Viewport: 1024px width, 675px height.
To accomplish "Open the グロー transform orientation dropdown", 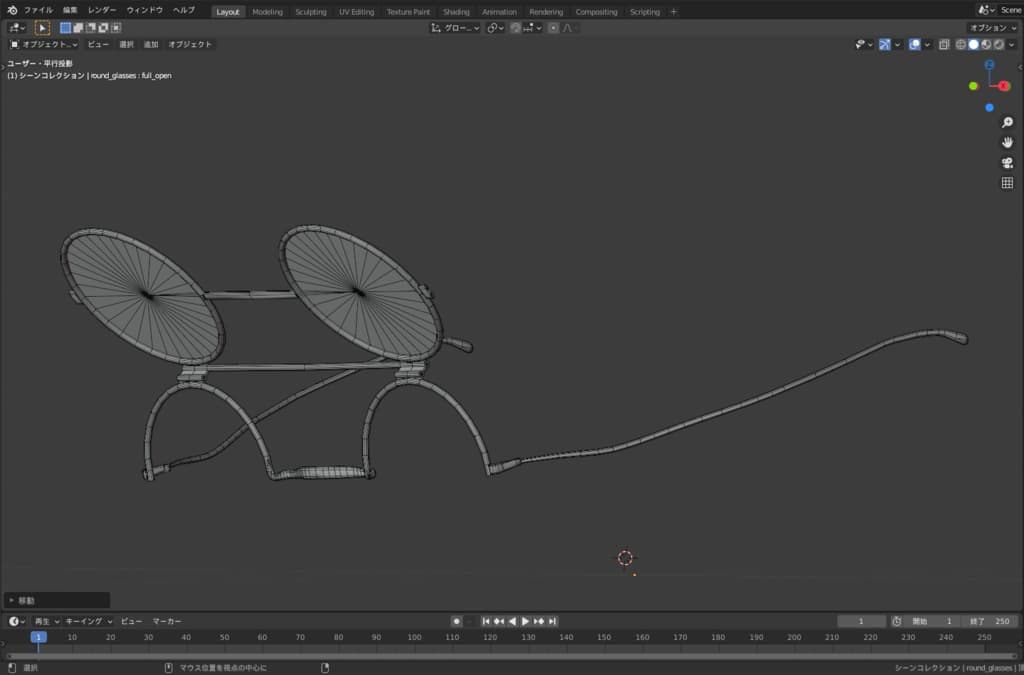I will pos(455,28).
